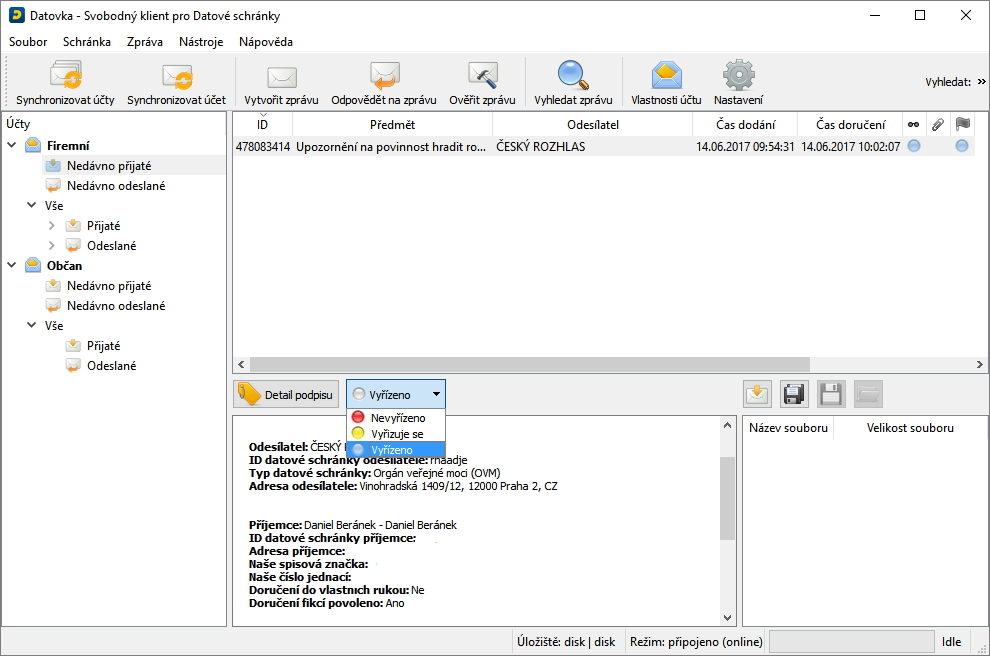Click Ověřit zprávu toolbar icon
990x656 pixels.
tap(482, 75)
